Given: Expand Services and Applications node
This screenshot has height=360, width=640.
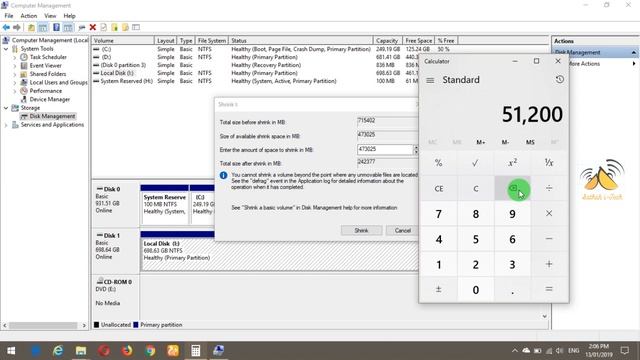Looking at the screenshot, I should [6, 125].
